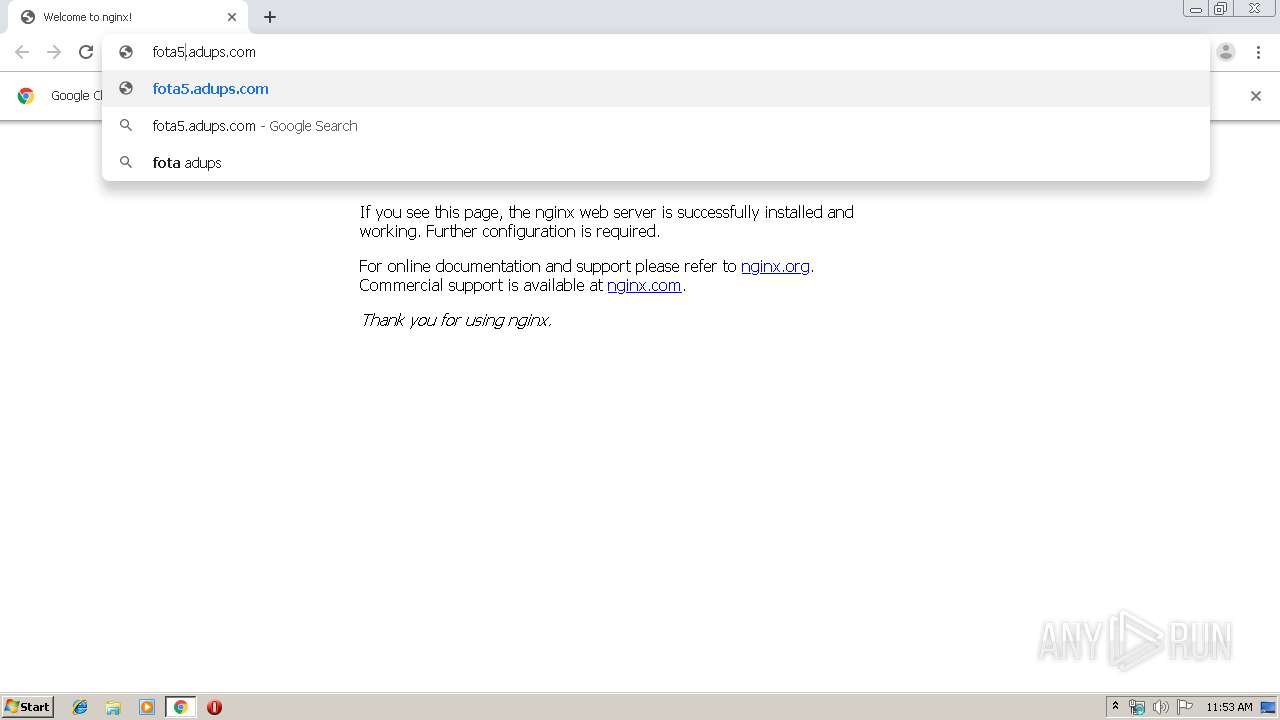This screenshot has width=1280, height=720.
Task: Open the Windows Start menu
Action: [28, 707]
